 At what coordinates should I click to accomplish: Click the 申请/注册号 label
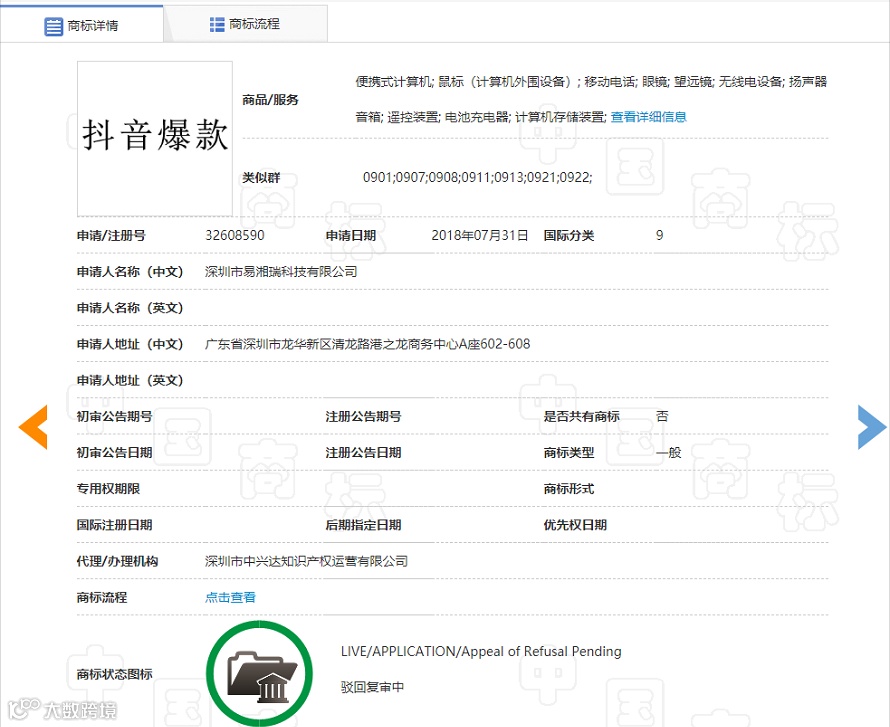[111, 235]
